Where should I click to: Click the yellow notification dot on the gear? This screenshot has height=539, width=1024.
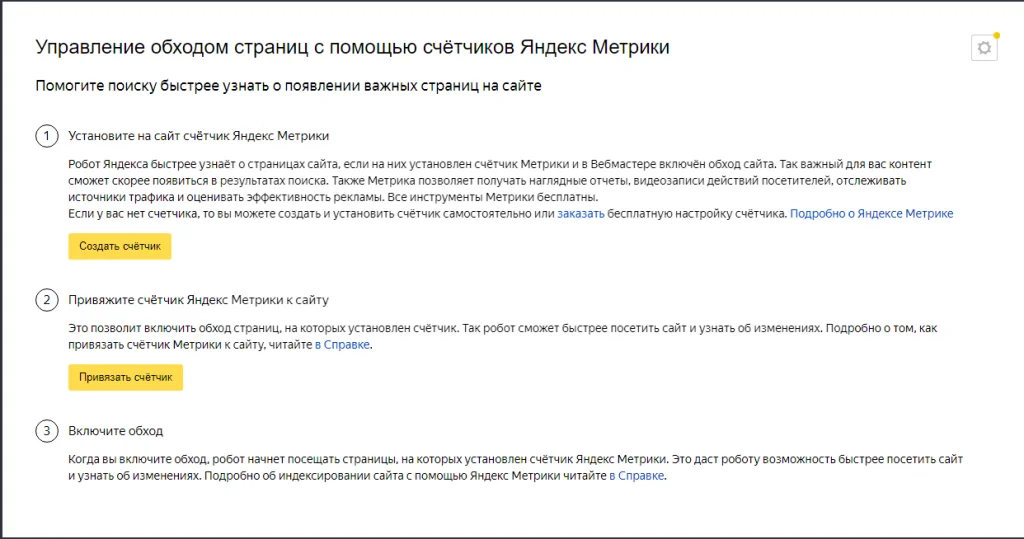coord(996,35)
